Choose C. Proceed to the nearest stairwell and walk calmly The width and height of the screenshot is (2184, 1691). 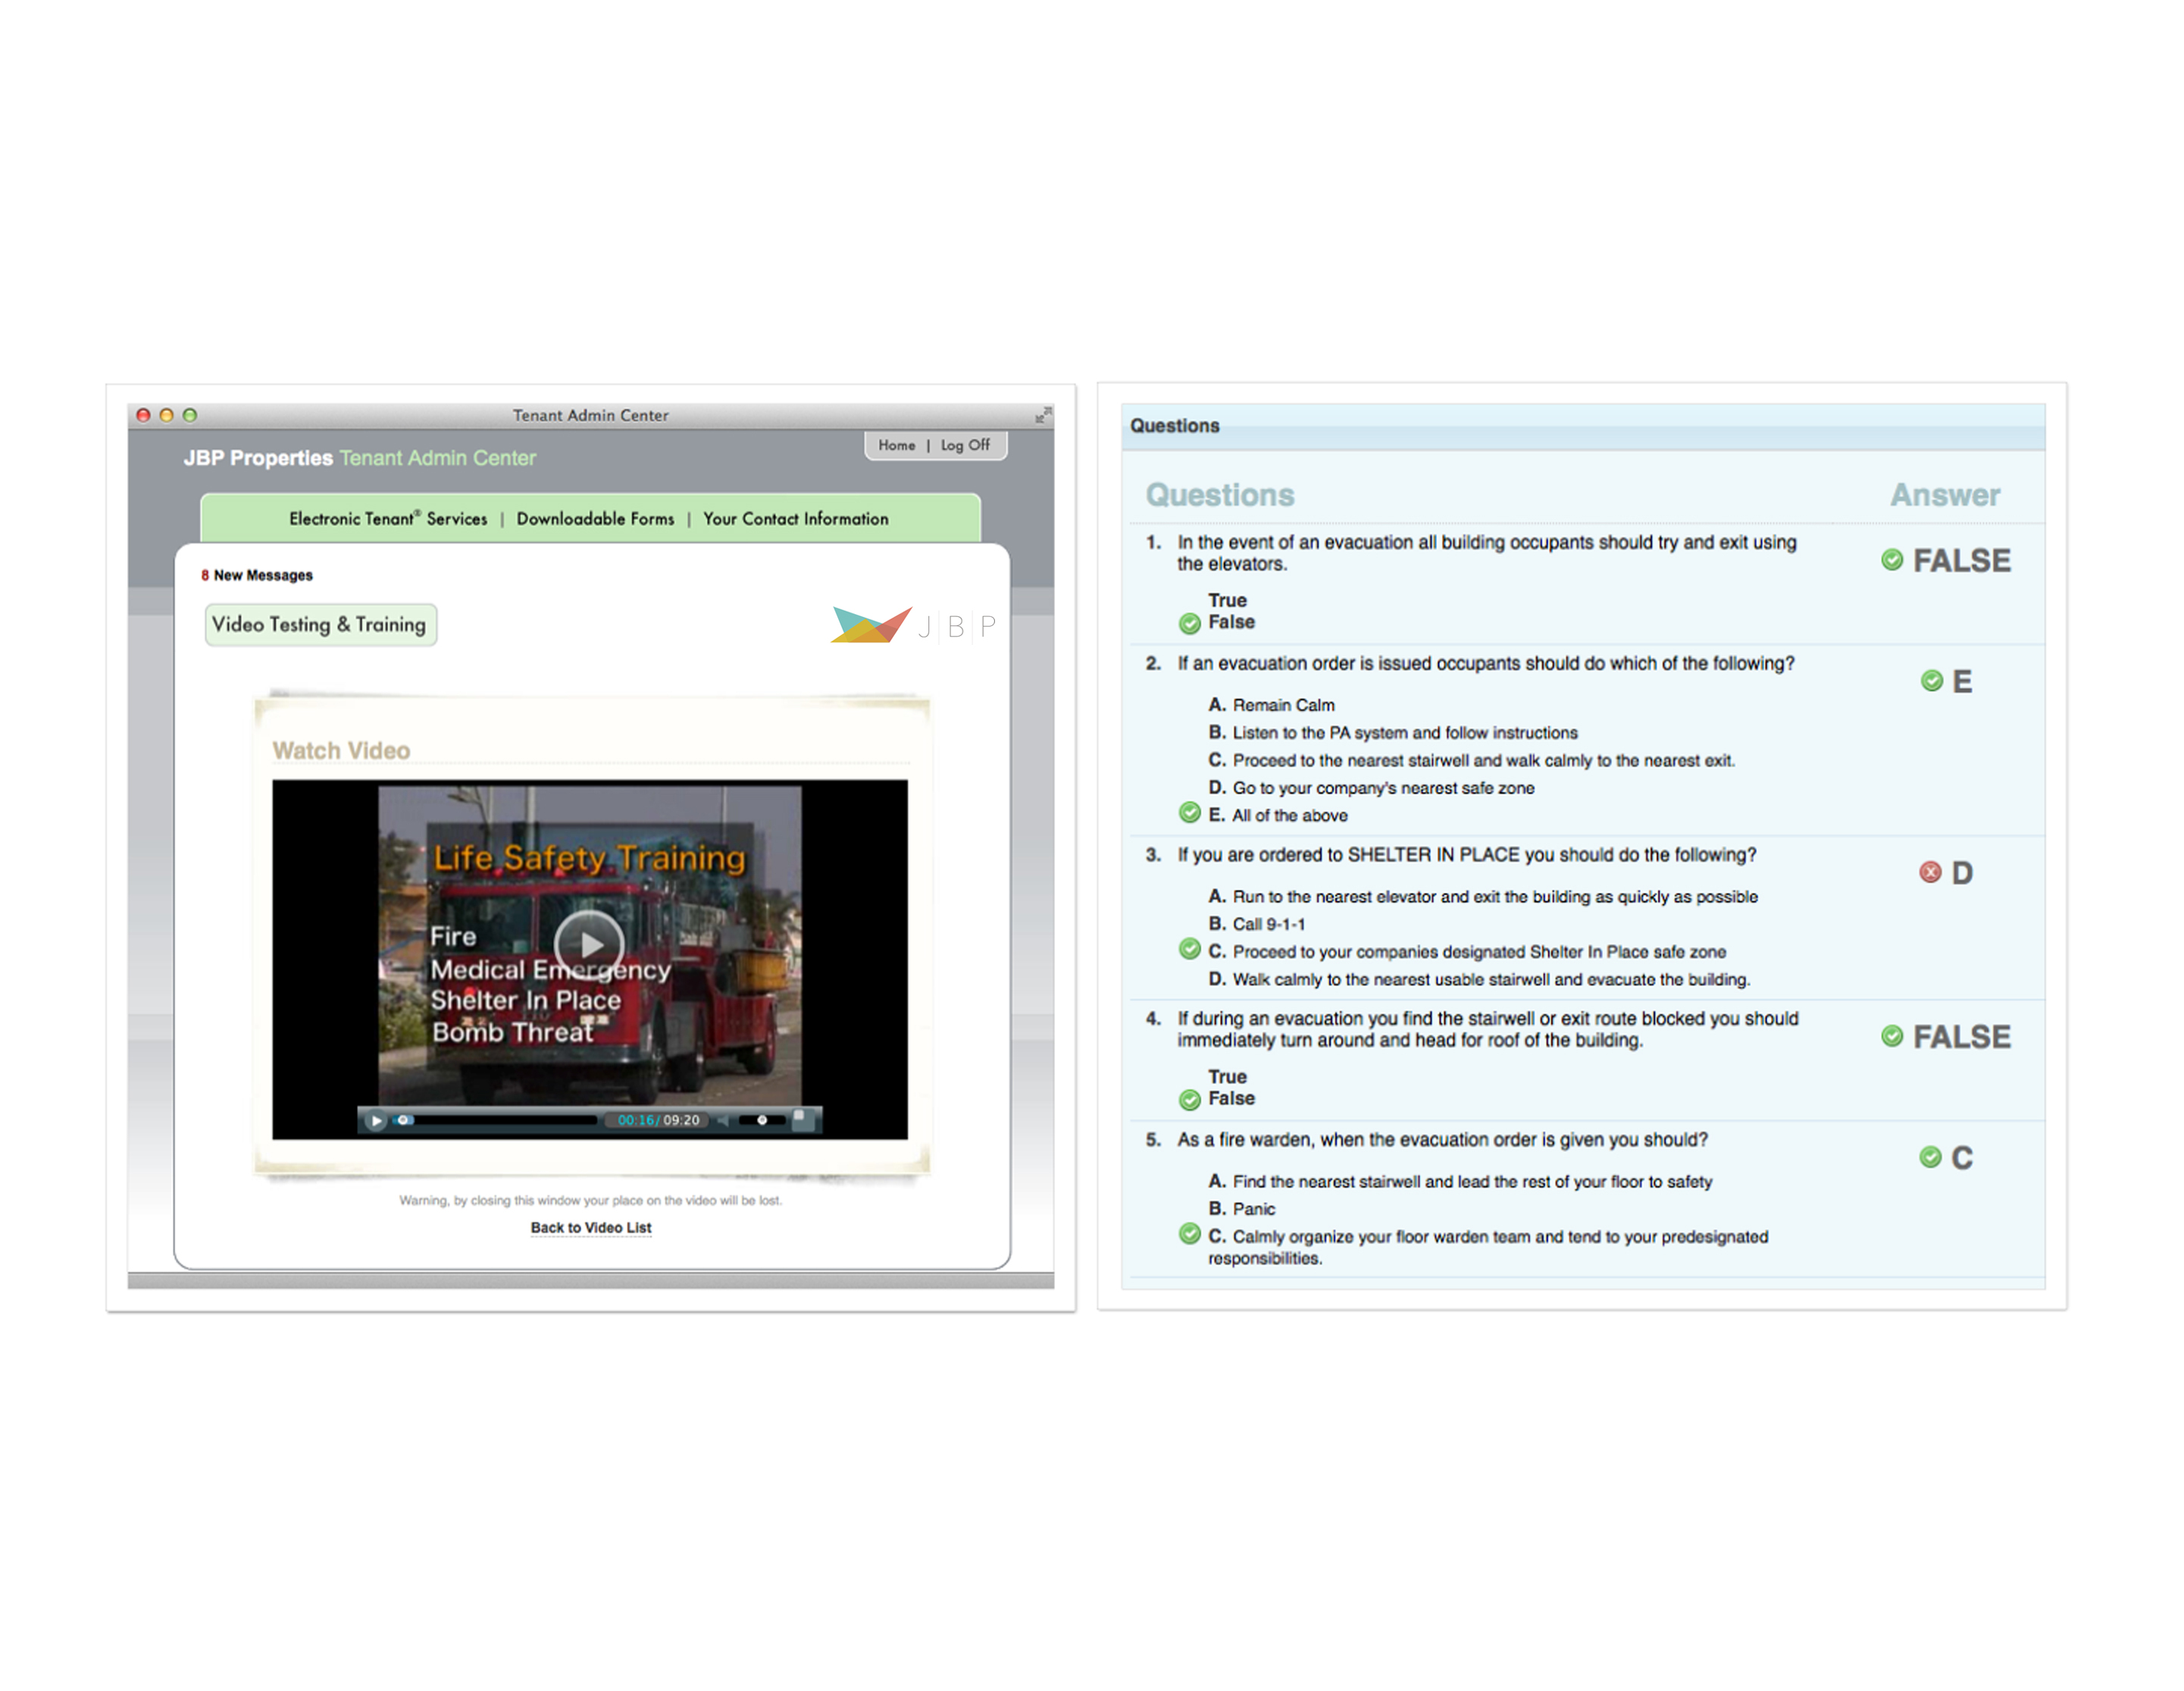pos(1471,761)
